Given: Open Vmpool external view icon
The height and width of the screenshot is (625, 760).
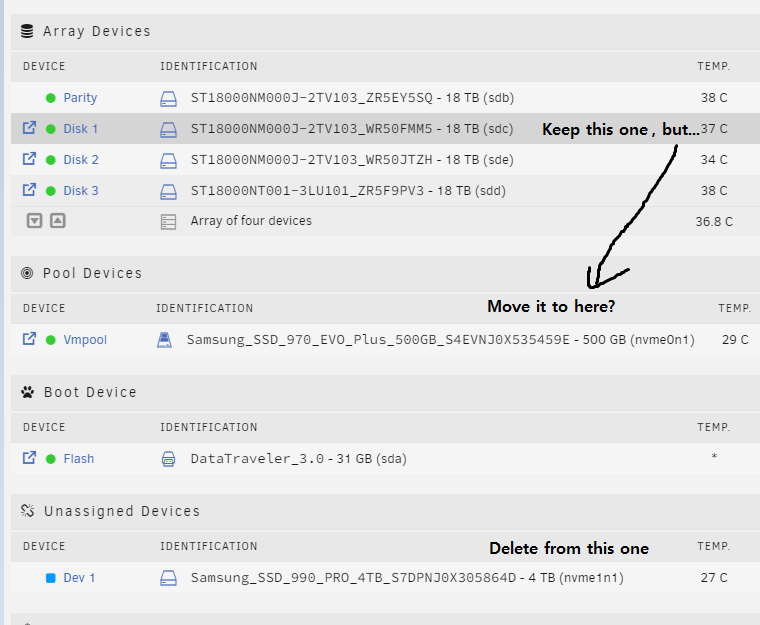Looking at the screenshot, I should [30, 338].
